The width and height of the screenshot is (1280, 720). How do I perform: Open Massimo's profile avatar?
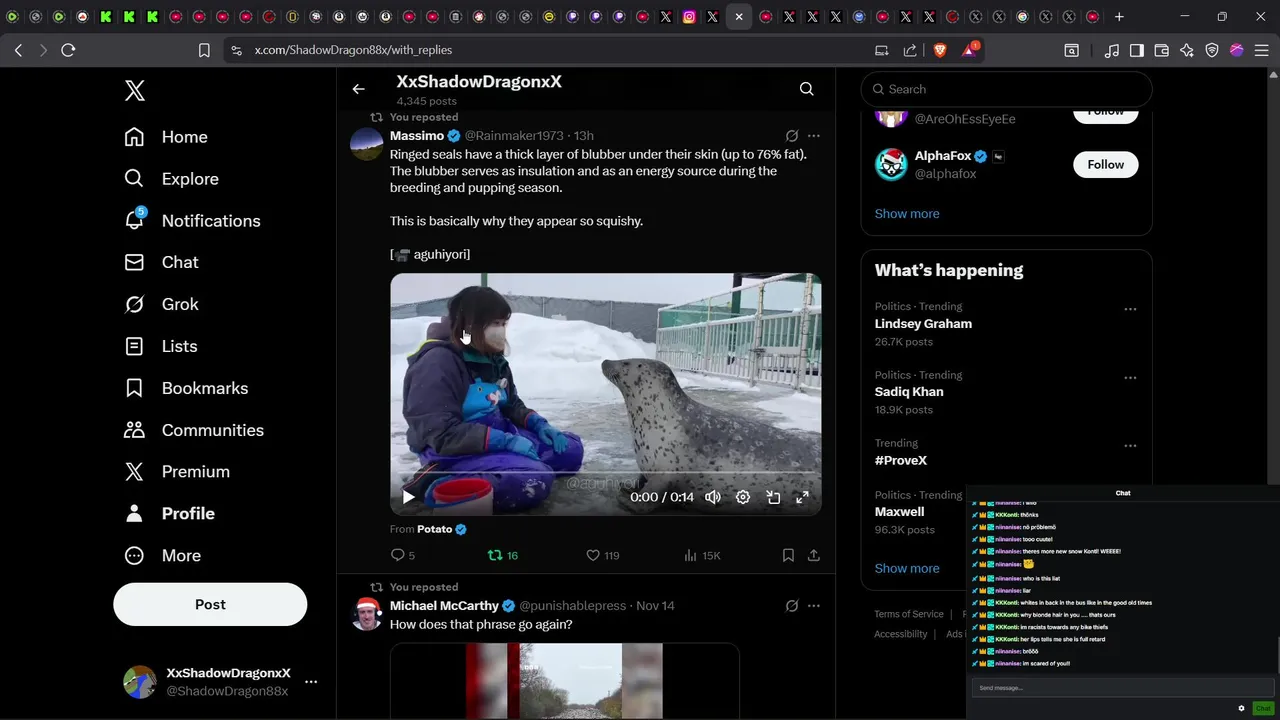click(x=367, y=144)
